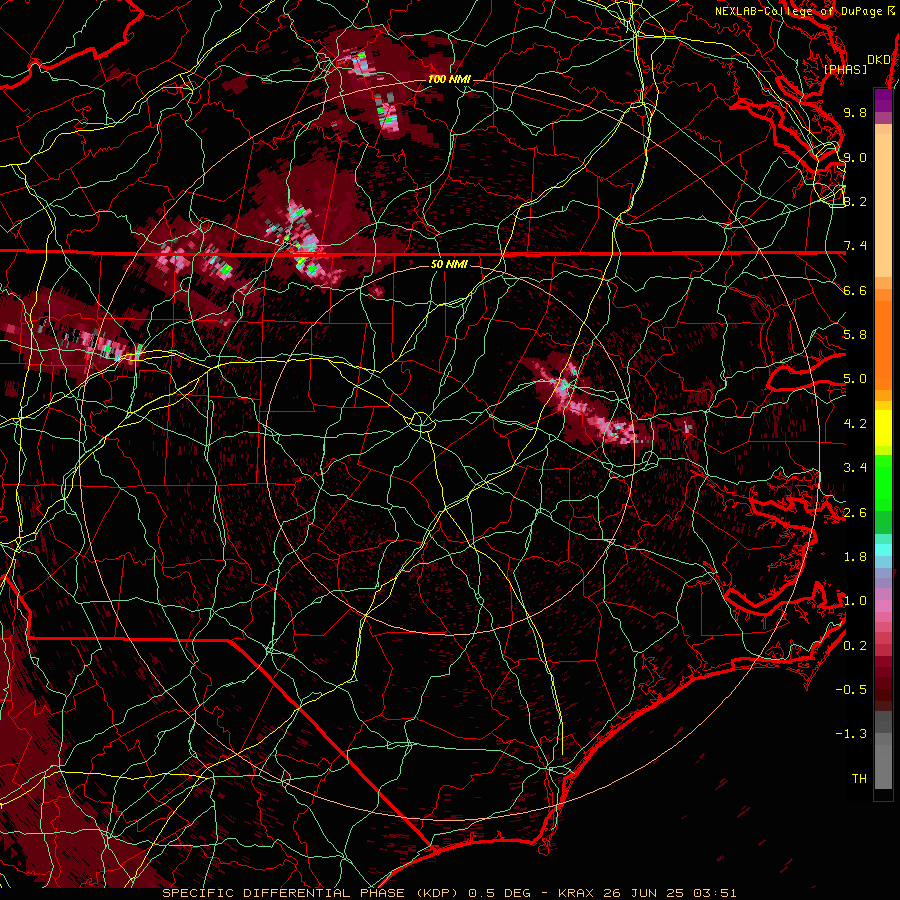Click the "1.0" legend value
The height and width of the screenshot is (900, 900).
pos(855,601)
